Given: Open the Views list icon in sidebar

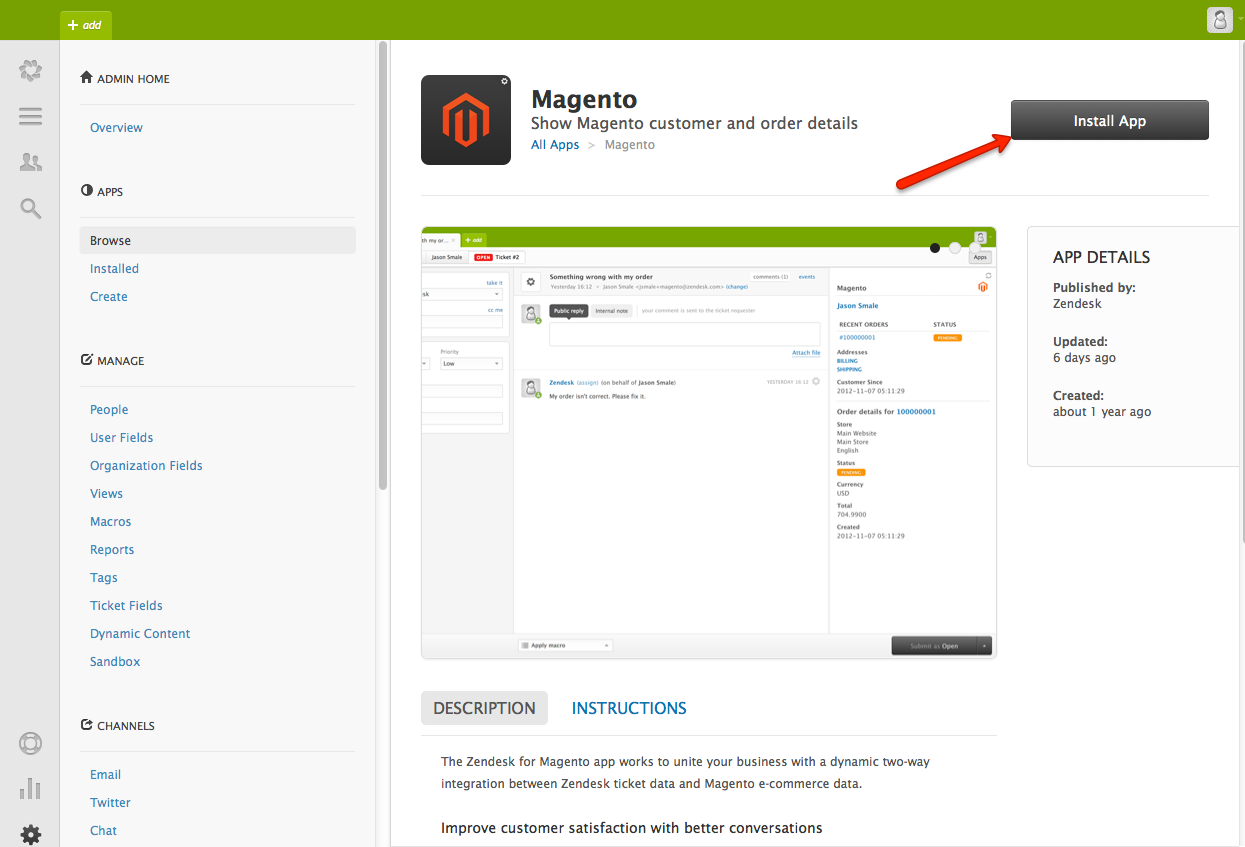Looking at the screenshot, I should tap(30, 116).
